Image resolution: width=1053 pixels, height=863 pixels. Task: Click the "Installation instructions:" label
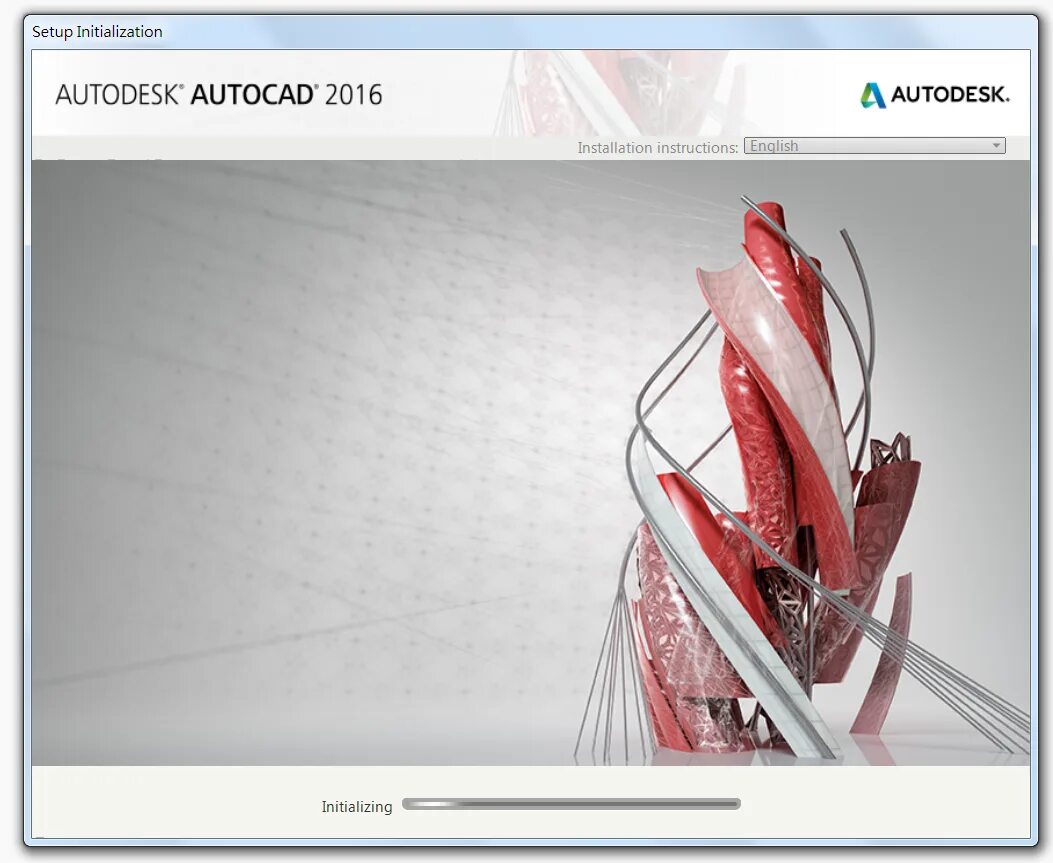(657, 148)
